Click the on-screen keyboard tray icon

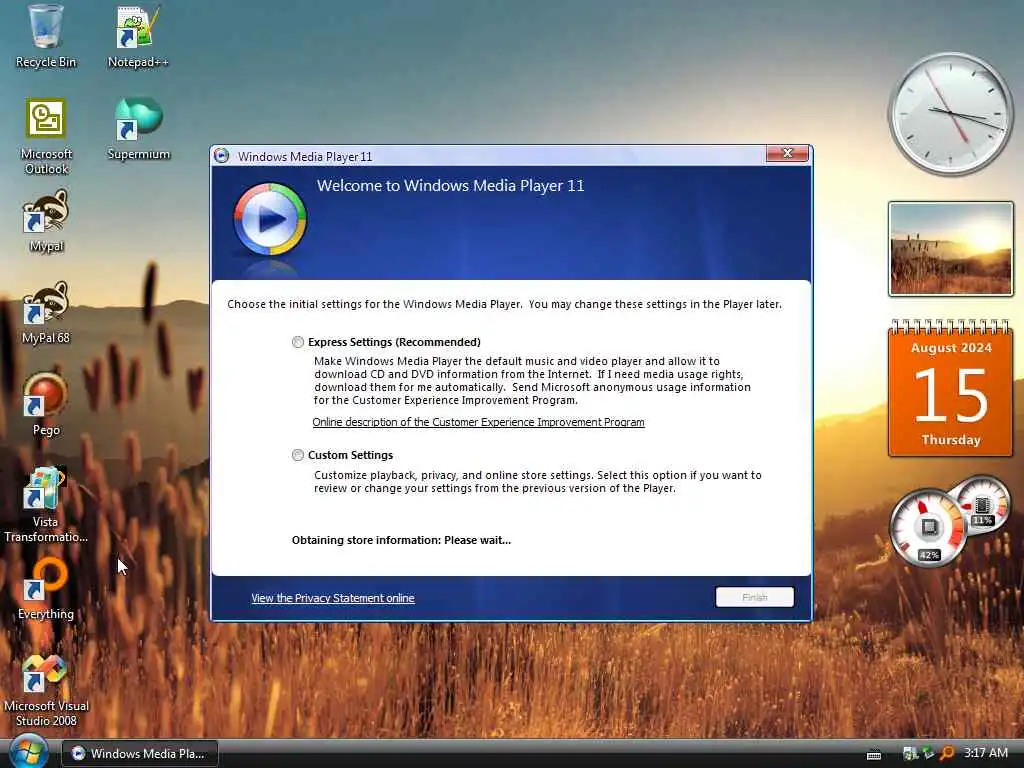874,754
